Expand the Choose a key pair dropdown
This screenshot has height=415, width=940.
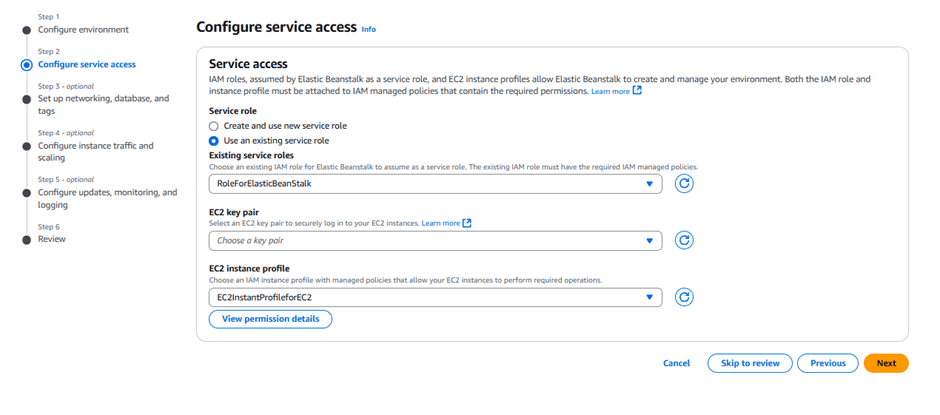coord(435,240)
